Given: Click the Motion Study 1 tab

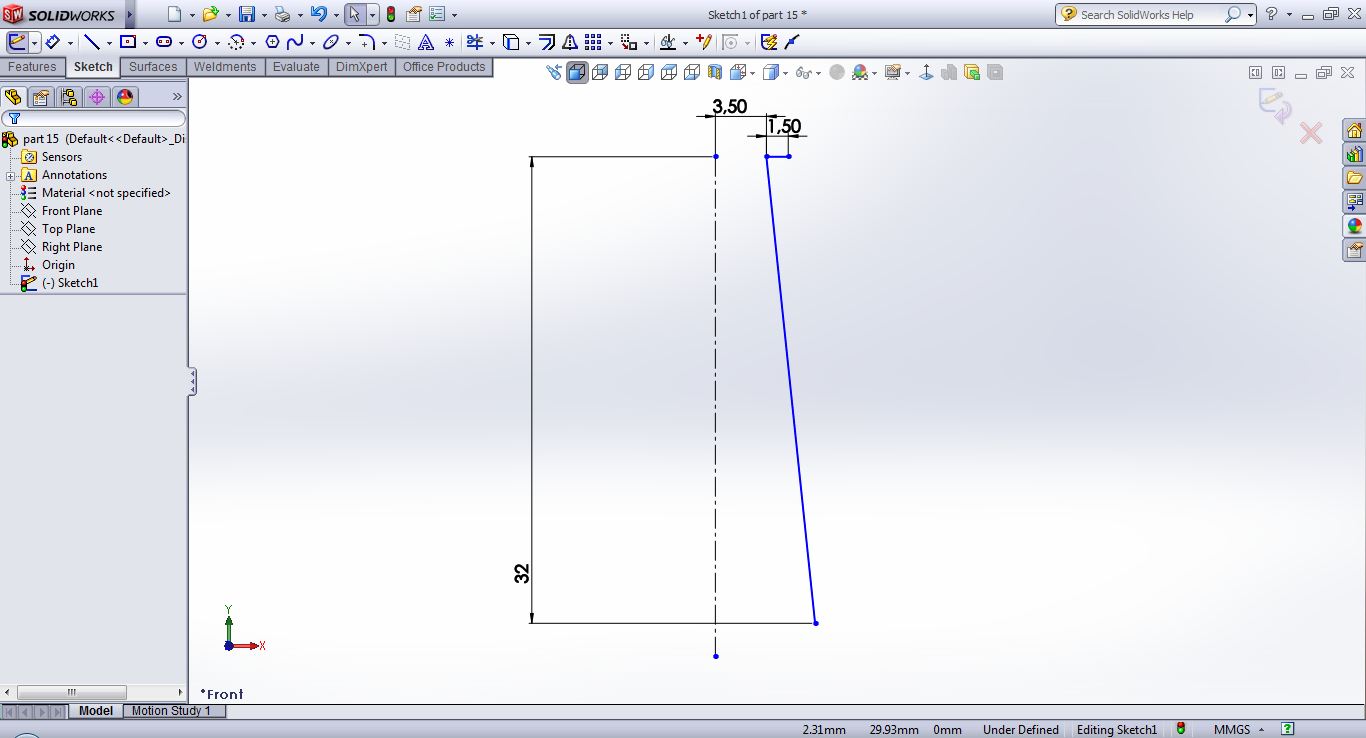Looking at the screenshot, I should click(x=171, y=711).
